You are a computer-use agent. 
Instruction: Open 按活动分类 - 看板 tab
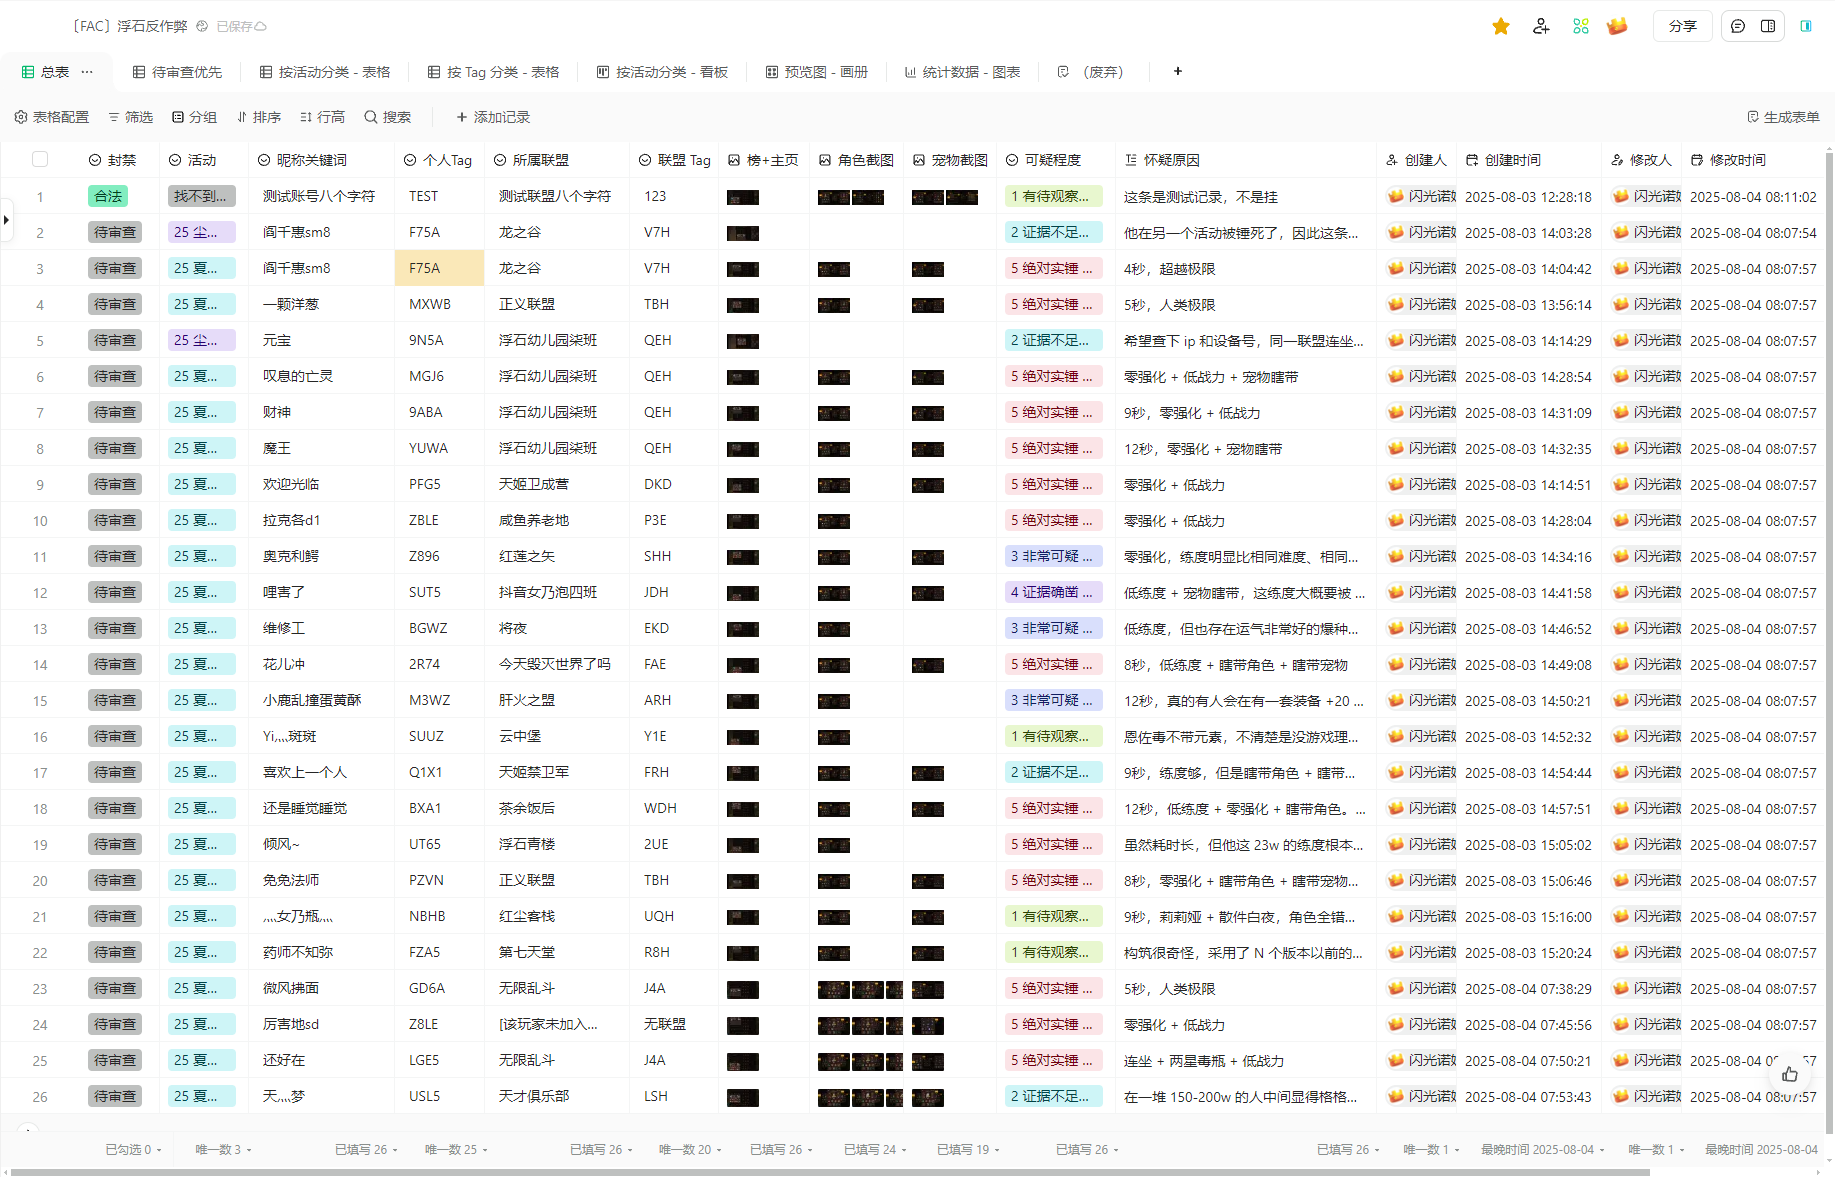click(x=662, y=72)
